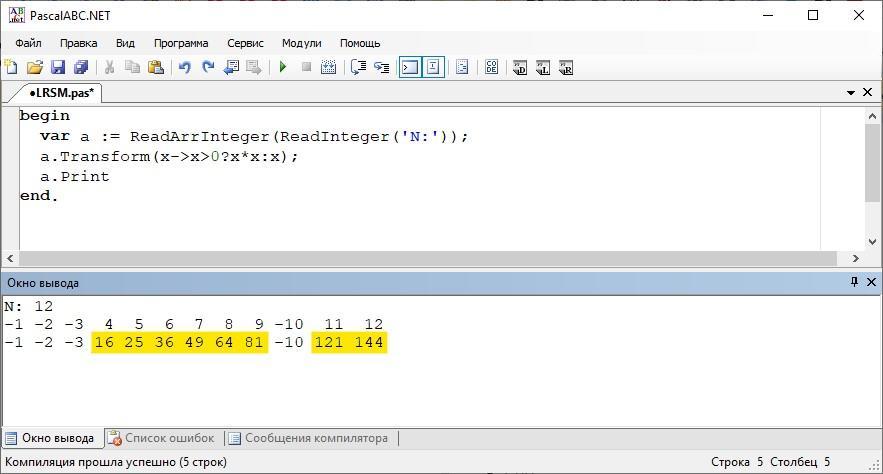This screenshot has height=474, width=883.
Task: Click the Столбец 5 status indicator
Action: 800,462
